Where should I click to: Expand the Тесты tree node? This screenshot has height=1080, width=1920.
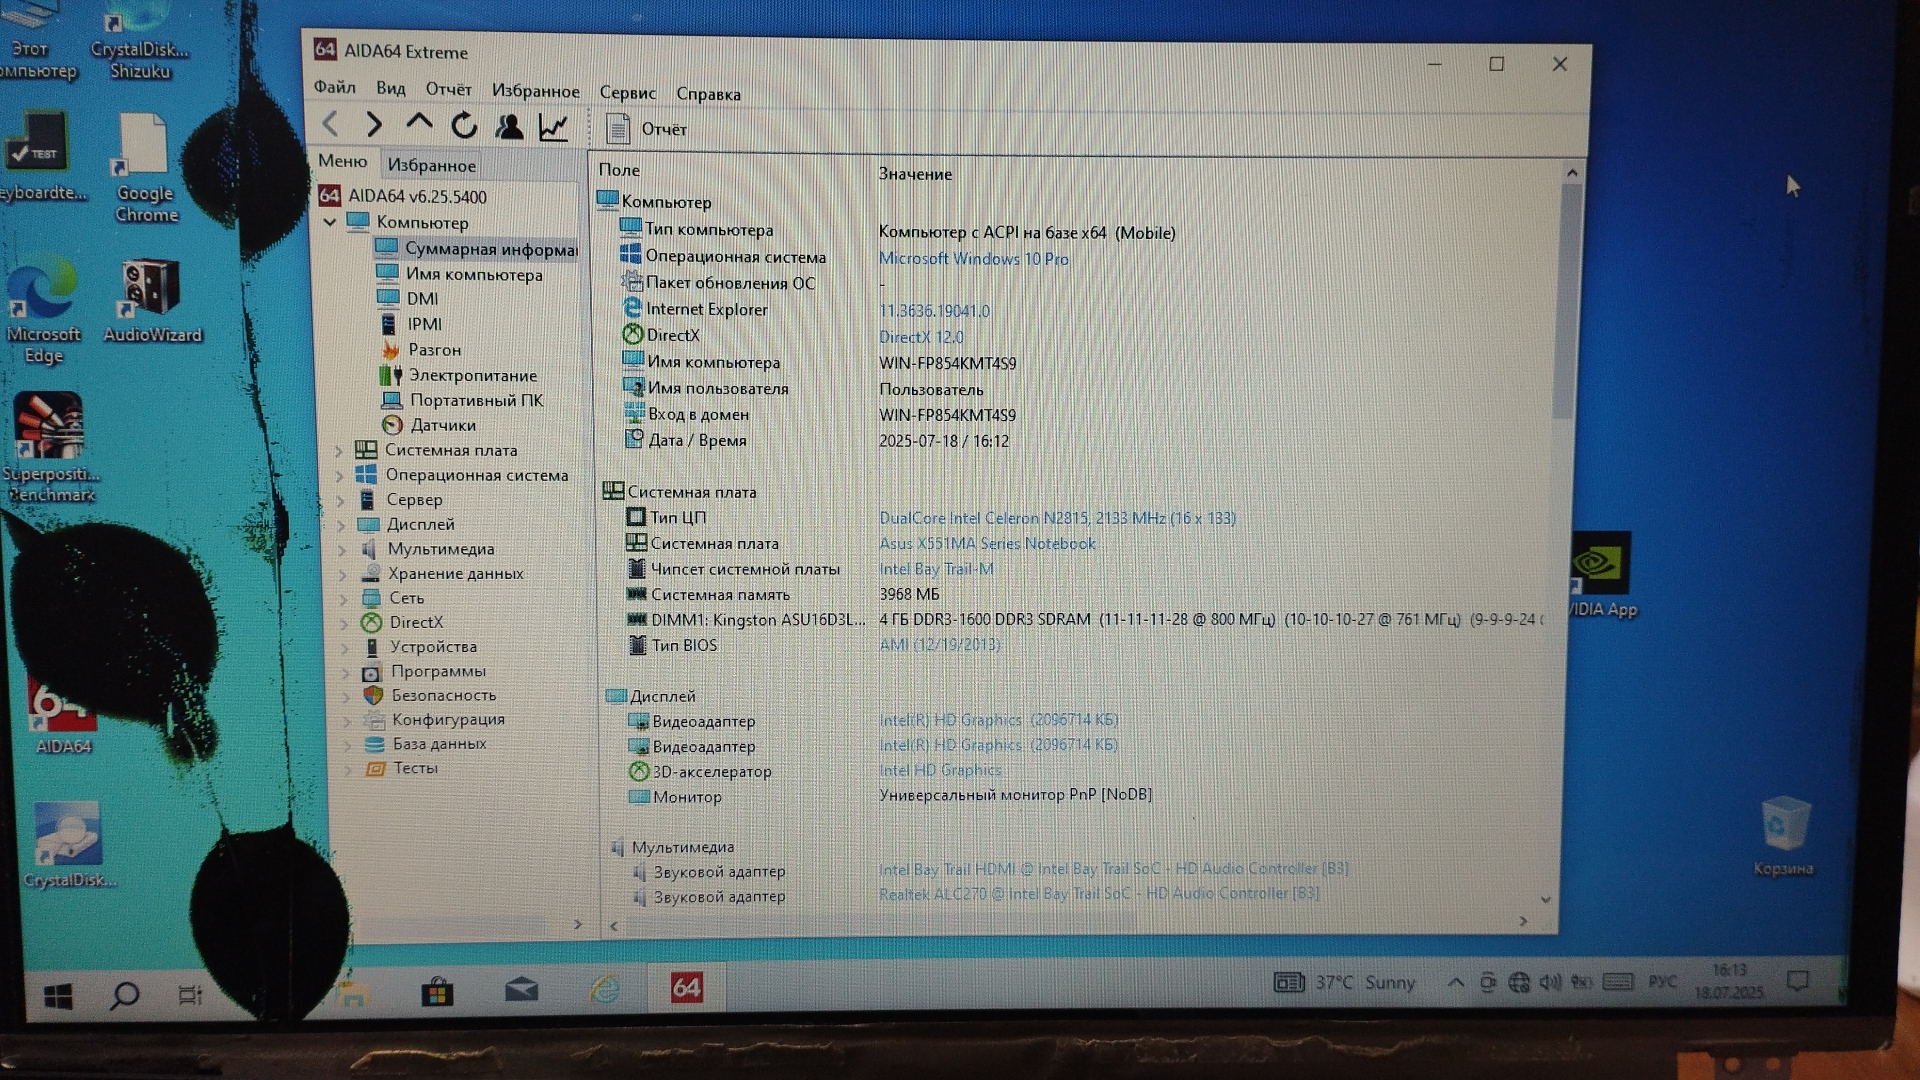pos(347,769)
